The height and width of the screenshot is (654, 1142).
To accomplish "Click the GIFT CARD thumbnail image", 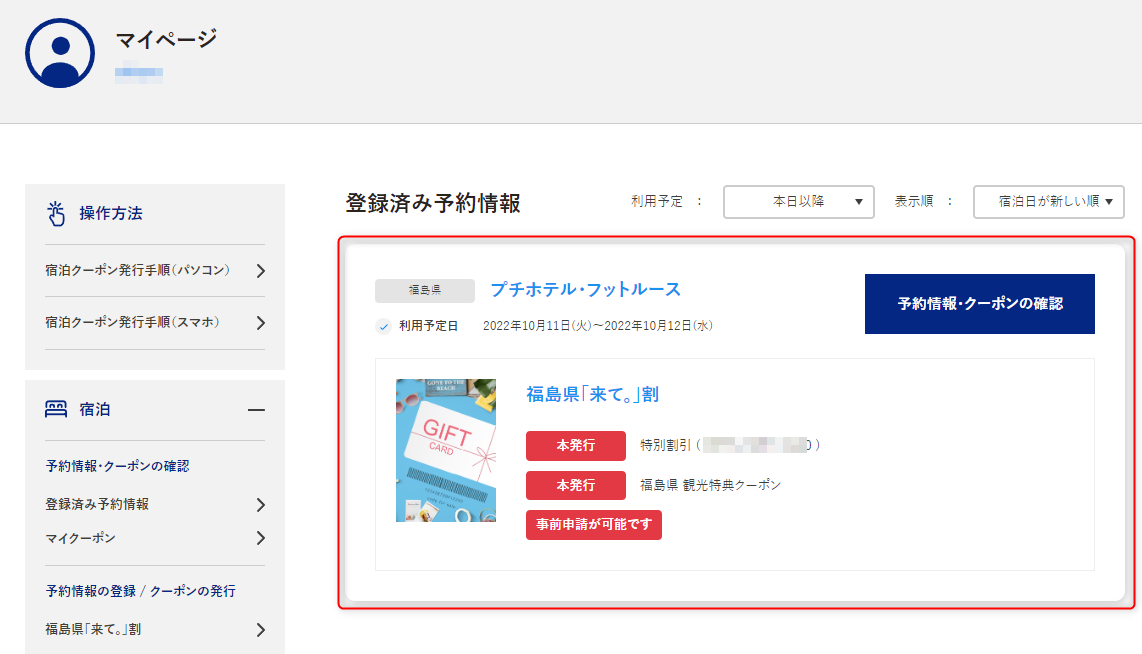I will tap(446, 450).
